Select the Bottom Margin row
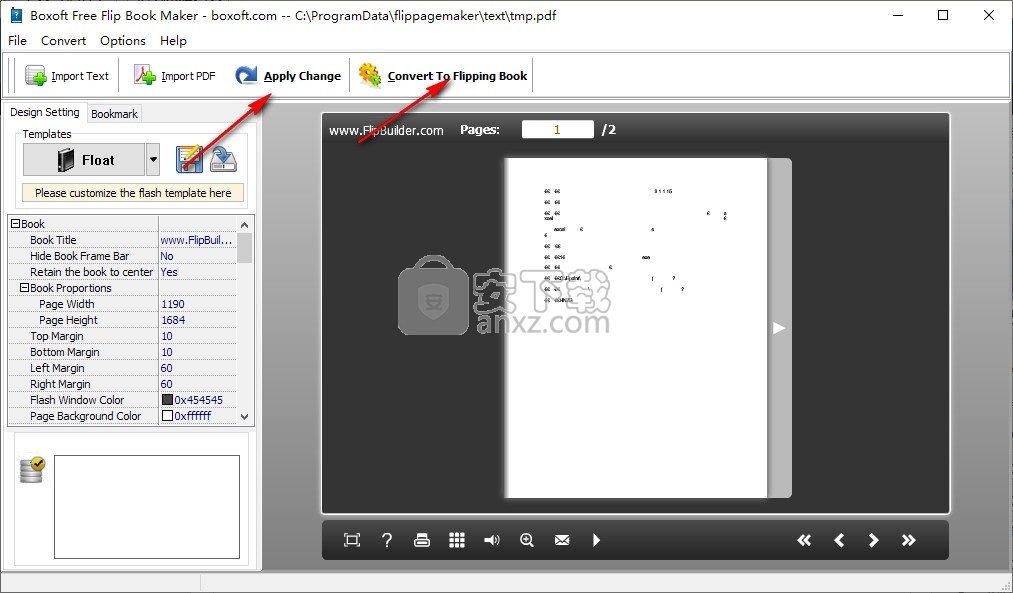 click(122, 352)
